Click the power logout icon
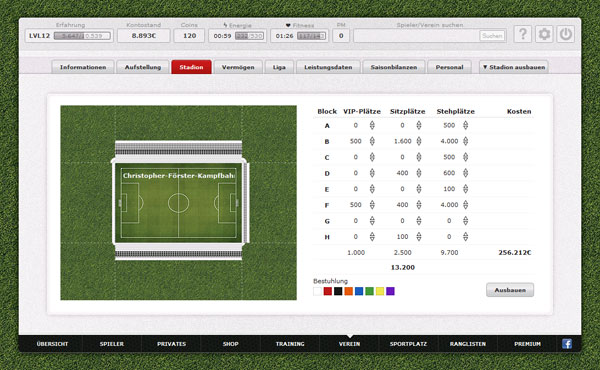 coord(566,34)
